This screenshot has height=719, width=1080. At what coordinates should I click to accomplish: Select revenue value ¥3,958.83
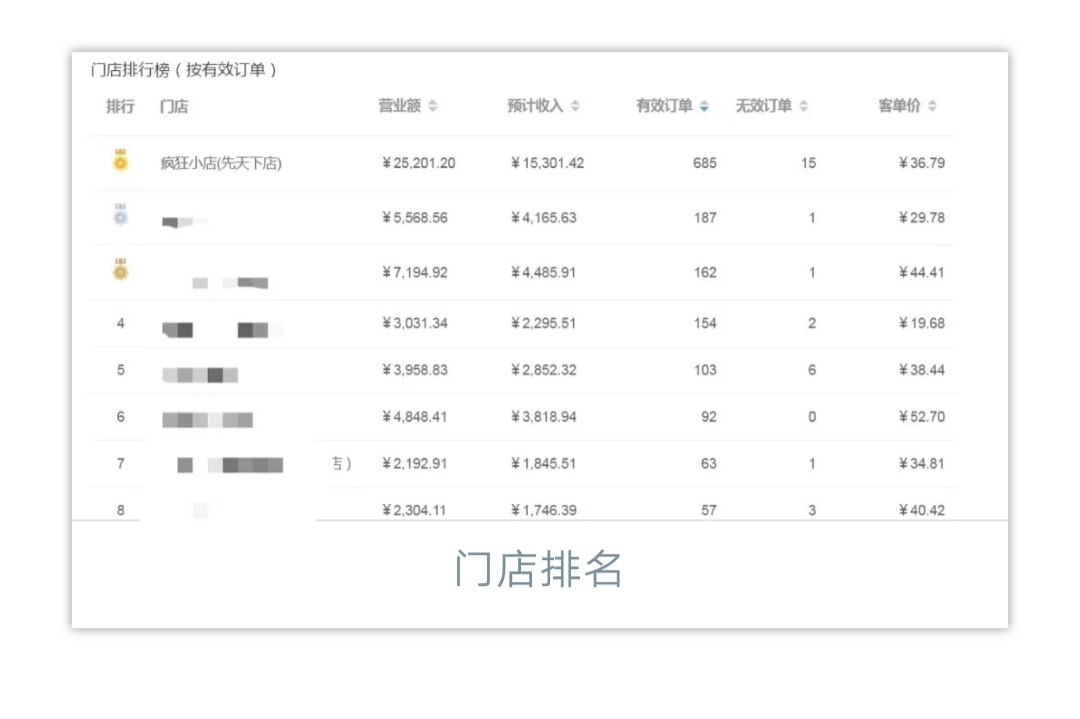pos(415,370)
